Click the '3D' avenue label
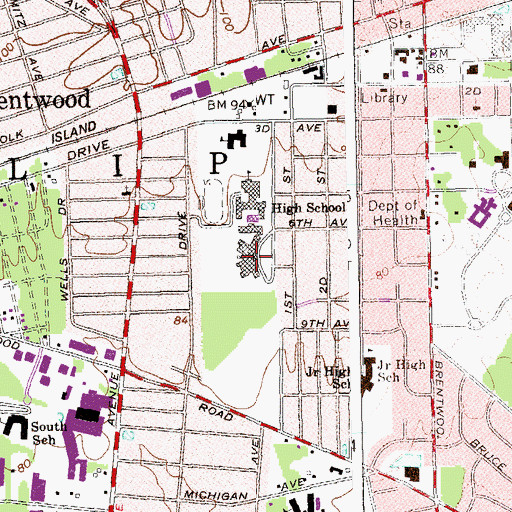This screenshot has width=512, height=512. [x=263, y=129]
